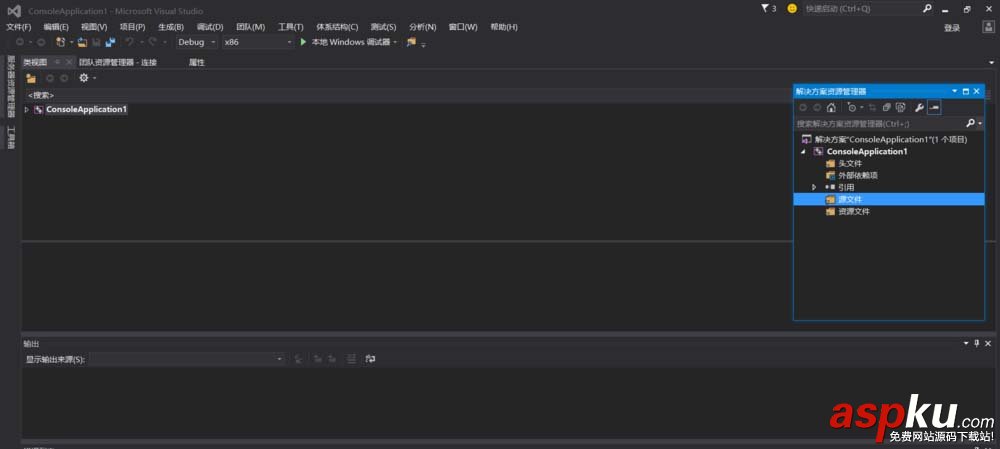Open the class view settings dropdown arrow
The image size is (1000, 449).
[x=94, y=78]
